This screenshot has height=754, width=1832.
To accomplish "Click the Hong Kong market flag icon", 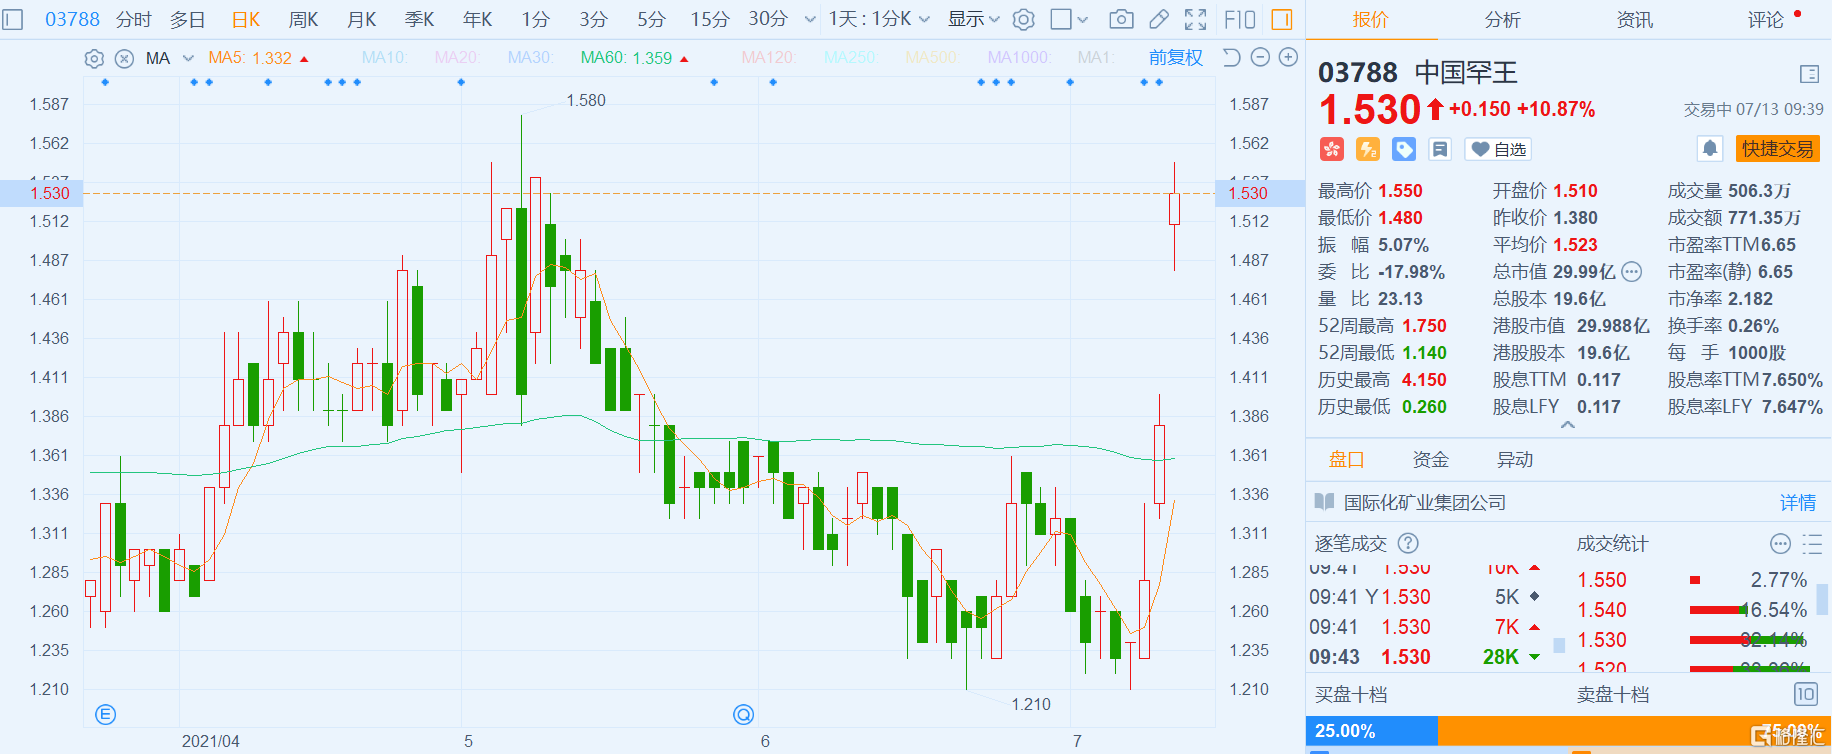I will pyautogui.click(x=1331, y=149).
